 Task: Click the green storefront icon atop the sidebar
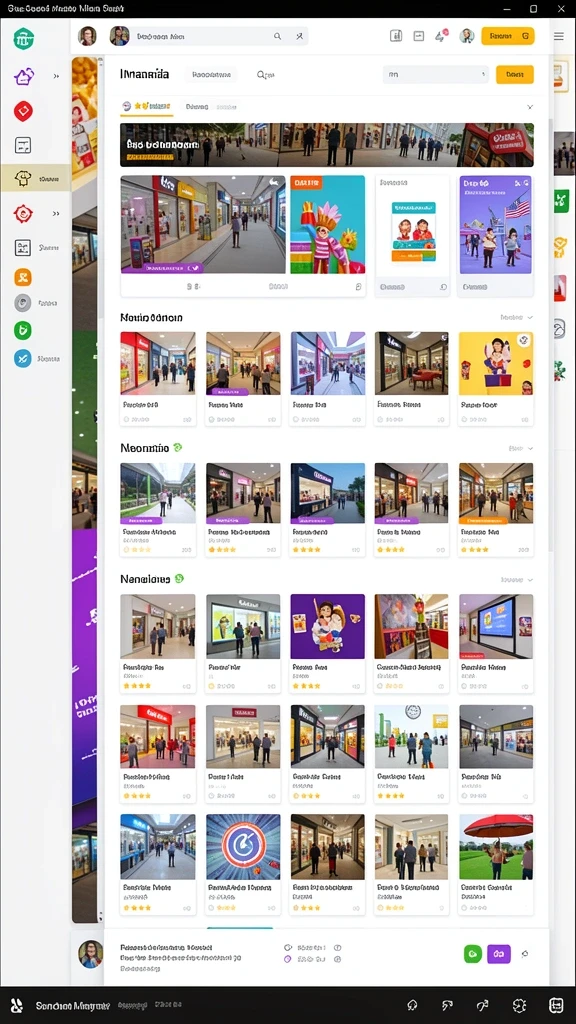24,39
